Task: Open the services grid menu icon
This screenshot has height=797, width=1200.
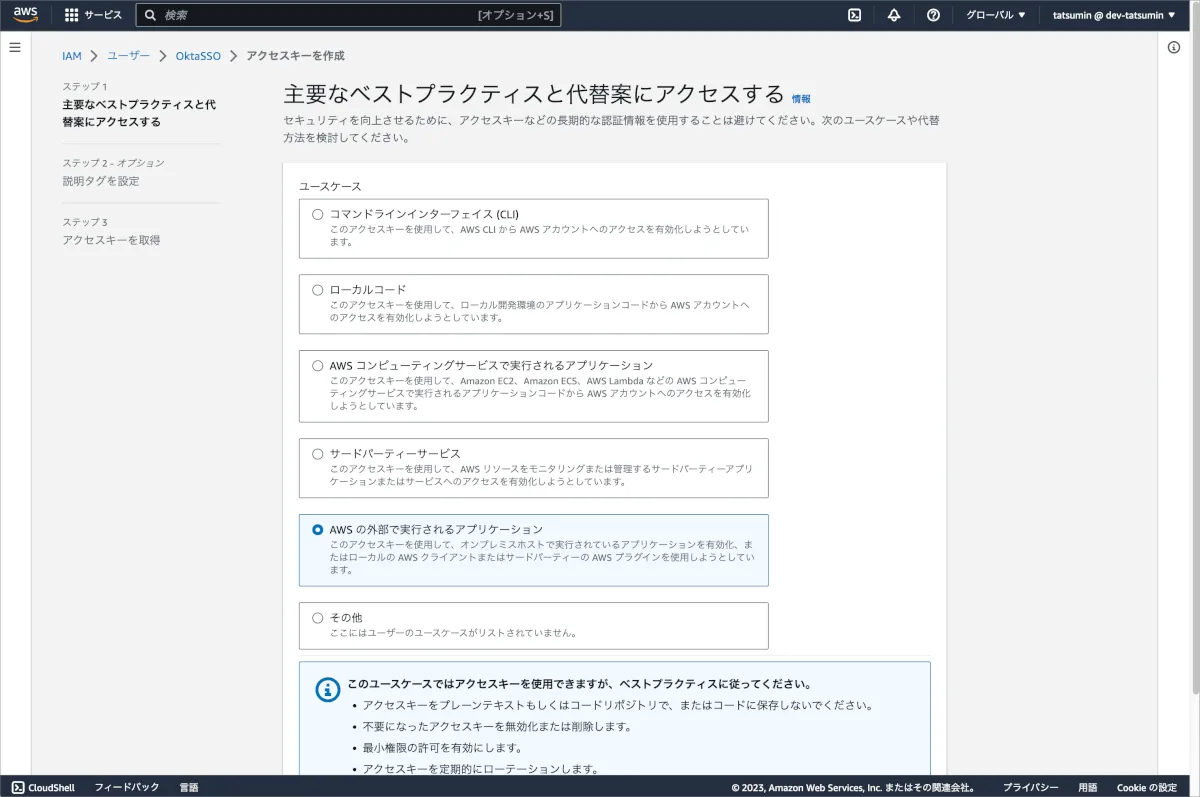Action: [71, 15]
